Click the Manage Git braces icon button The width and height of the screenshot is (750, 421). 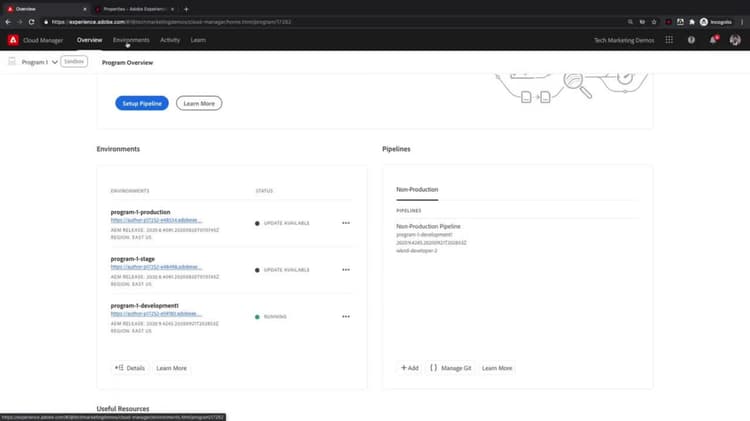click(x=451, y=368)
